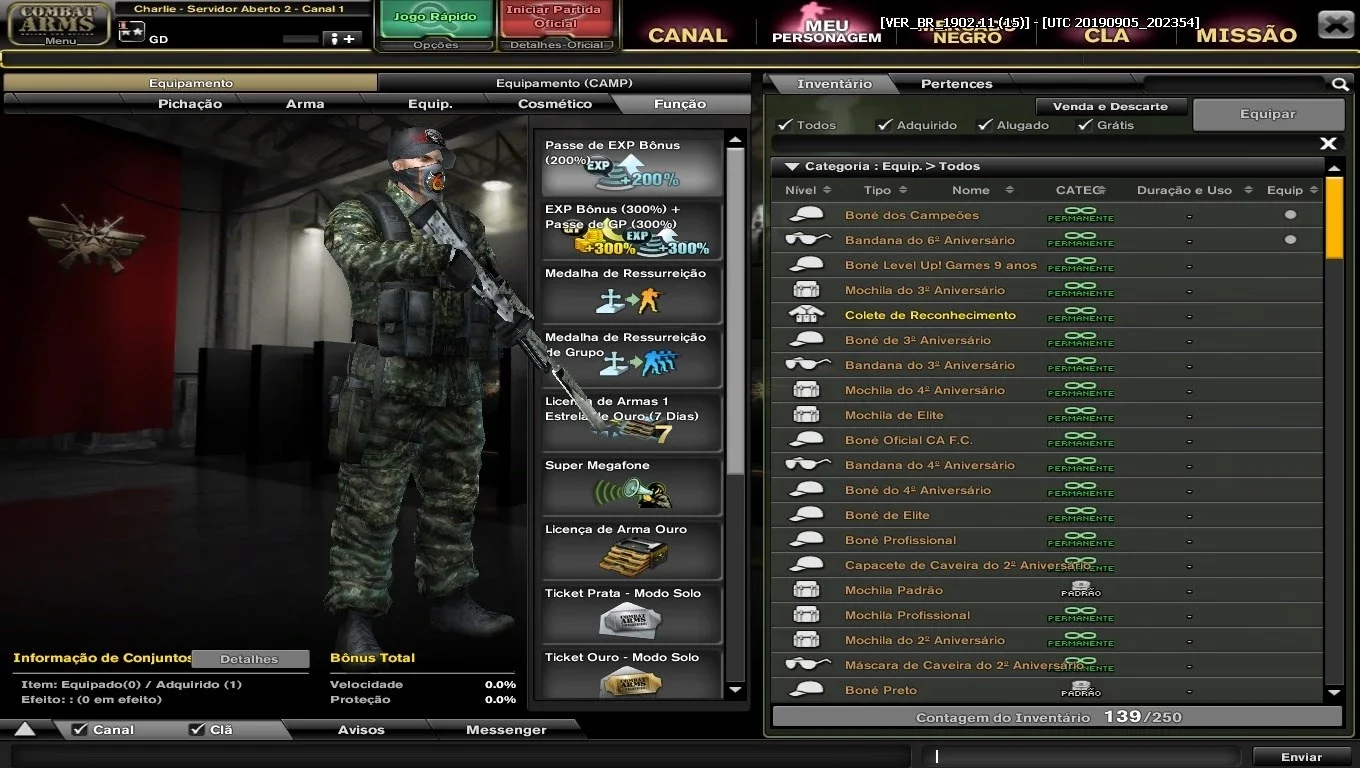Send the chat message with Enviar
The width and height of the screenshot is (1360, 768).
1301,757
